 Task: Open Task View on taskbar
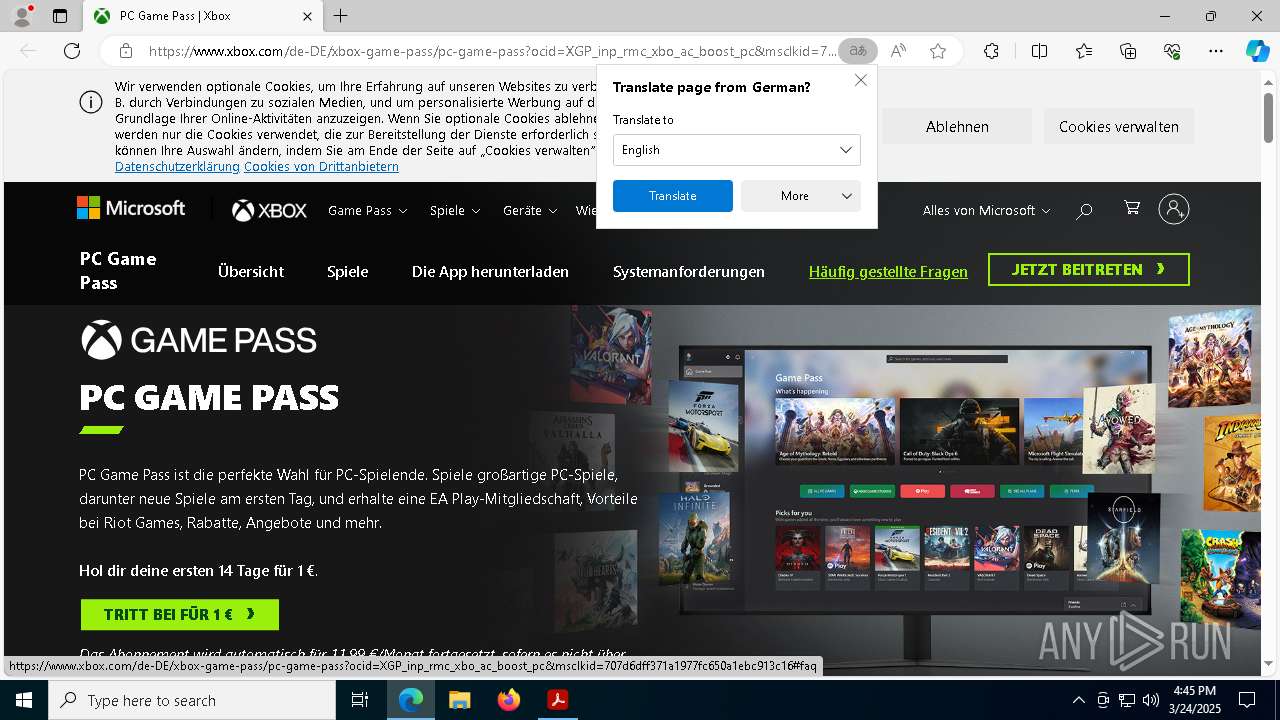(360, 700)
